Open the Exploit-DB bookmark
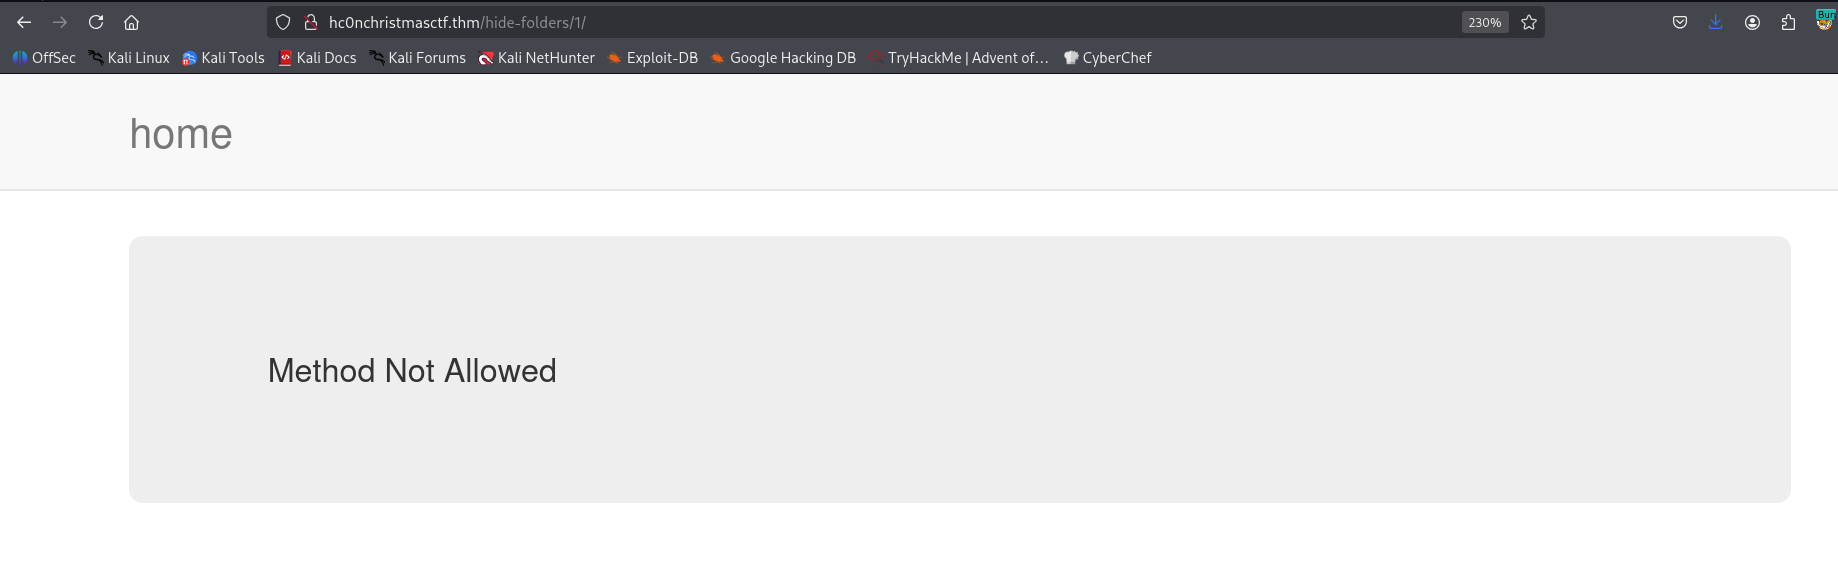The height and width of the screenshot is (585, 1838). click(653, 58)
